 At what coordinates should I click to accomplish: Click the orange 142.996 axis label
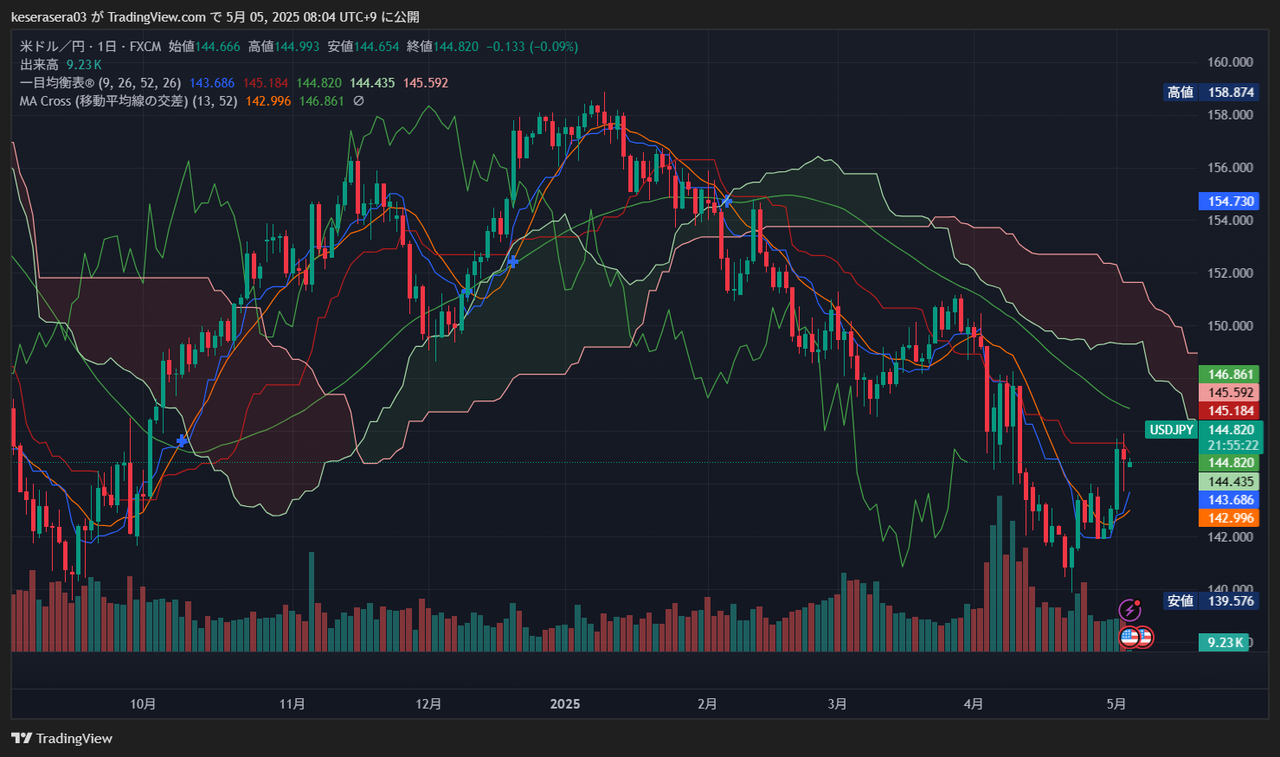click(x=1227, y=518)
